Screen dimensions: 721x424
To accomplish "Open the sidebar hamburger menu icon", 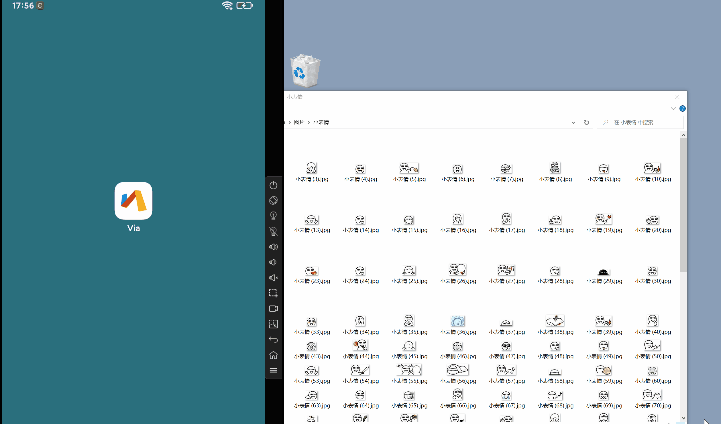I will [273, 370].
